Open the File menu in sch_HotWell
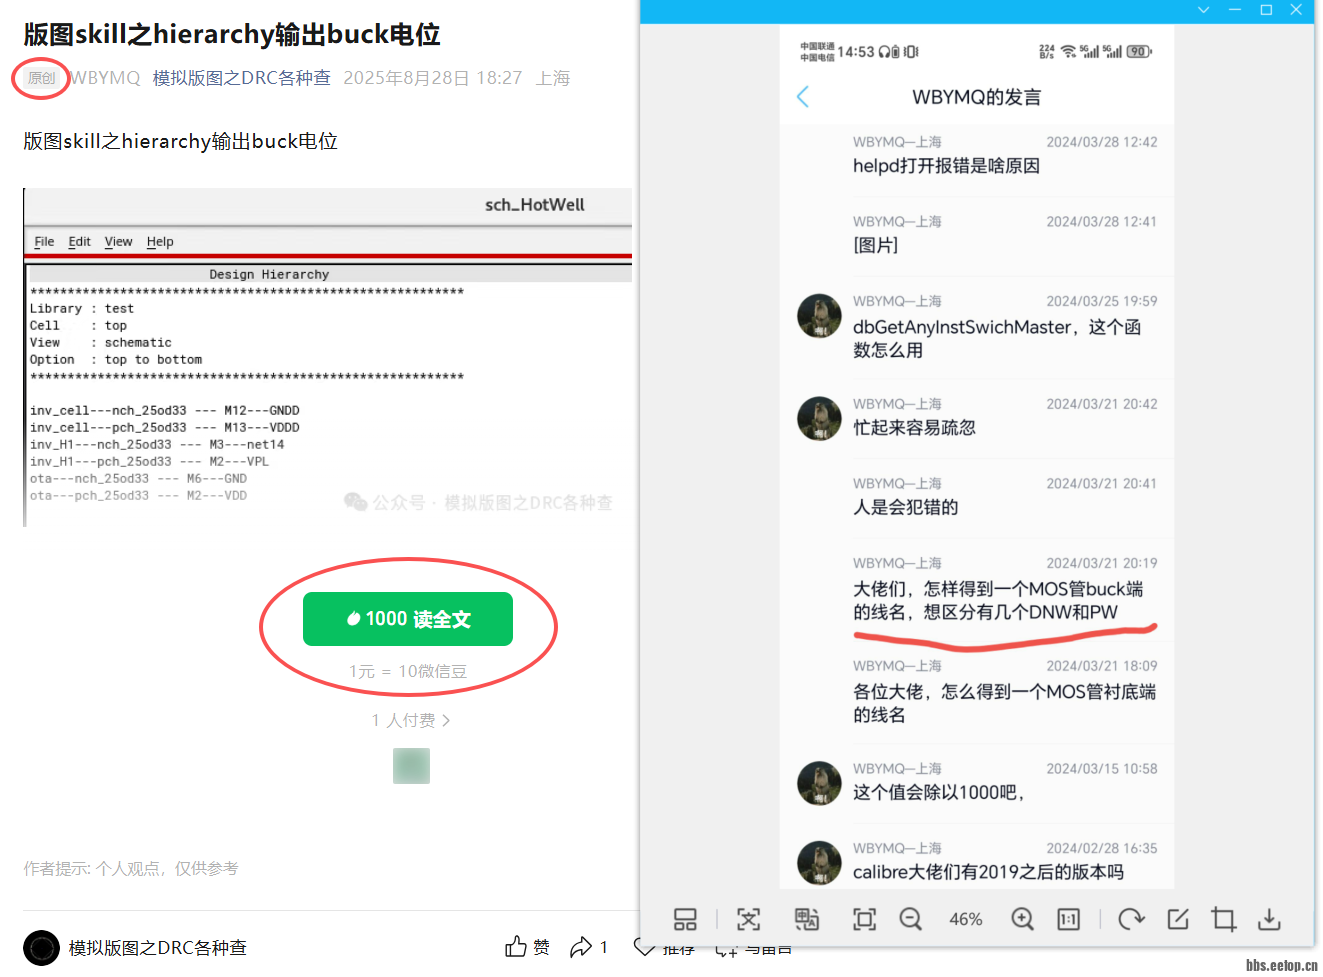 pyautogui.click(x=43, y=241)
